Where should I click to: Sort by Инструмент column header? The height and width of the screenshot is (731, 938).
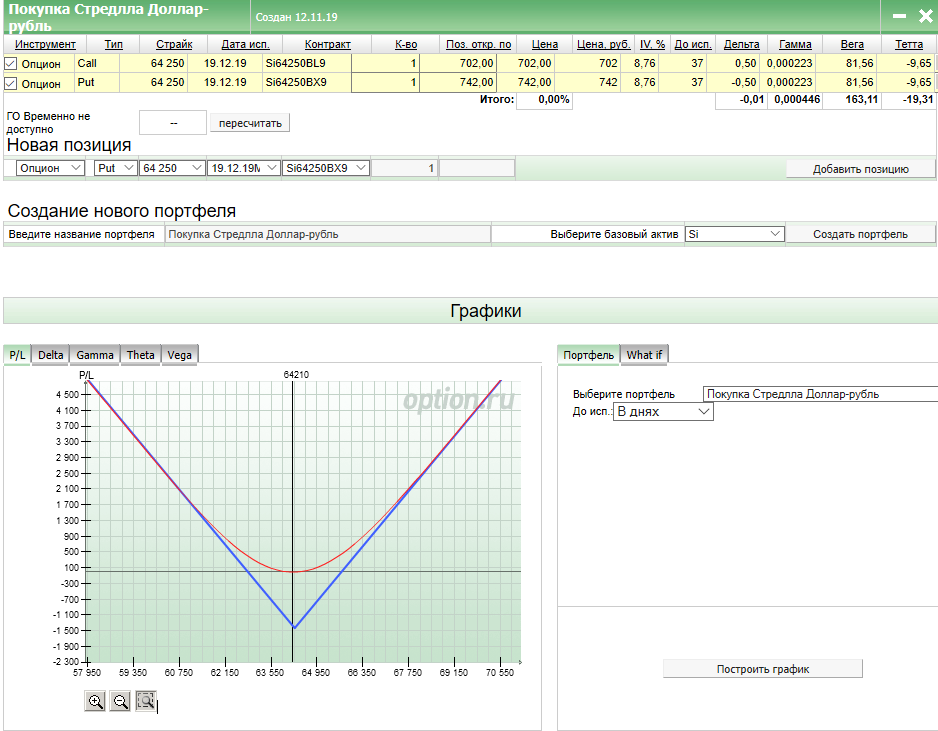[x=45, y=44]
